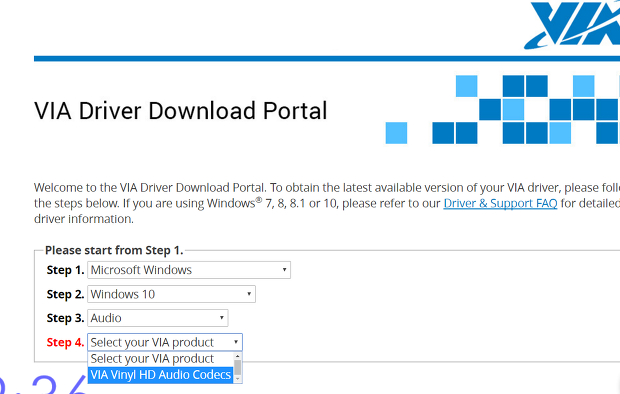Screen dimensions: 620x394
Task: Open the Driver & Support FAQ link
Action: pos(500,203)
